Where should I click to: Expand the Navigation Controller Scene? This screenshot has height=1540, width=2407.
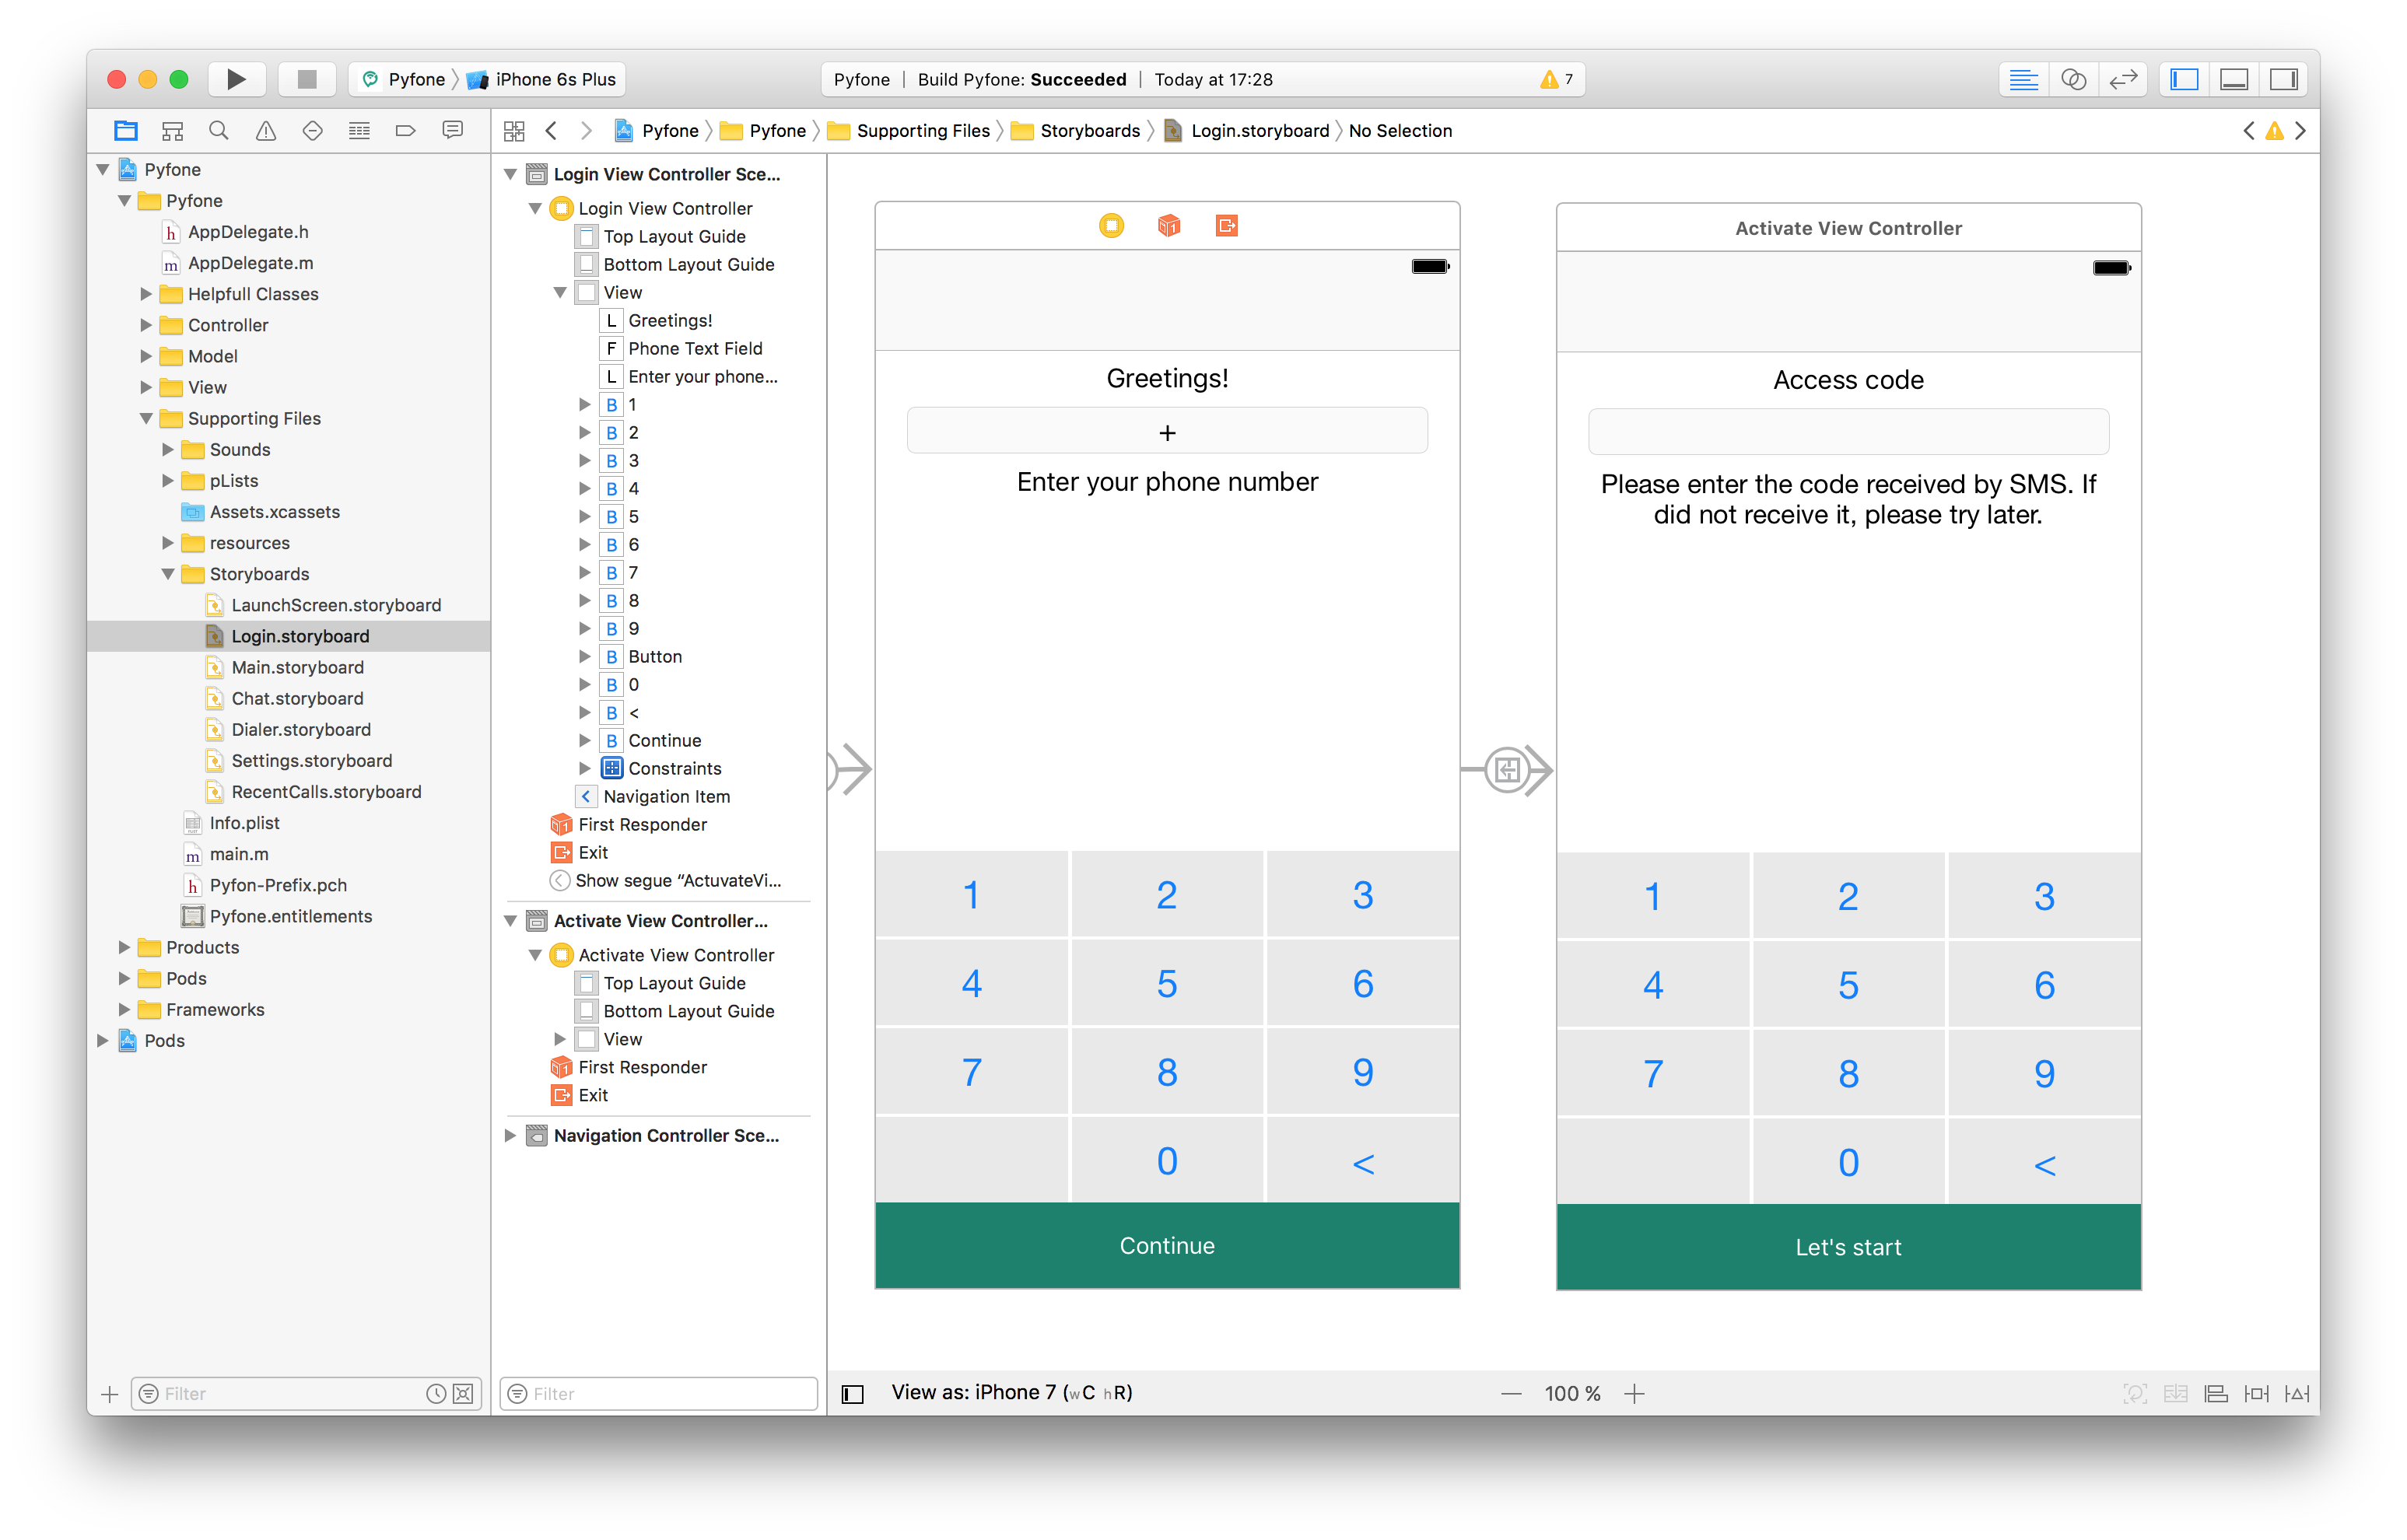pyautogui.click(x=510, y=1135)
